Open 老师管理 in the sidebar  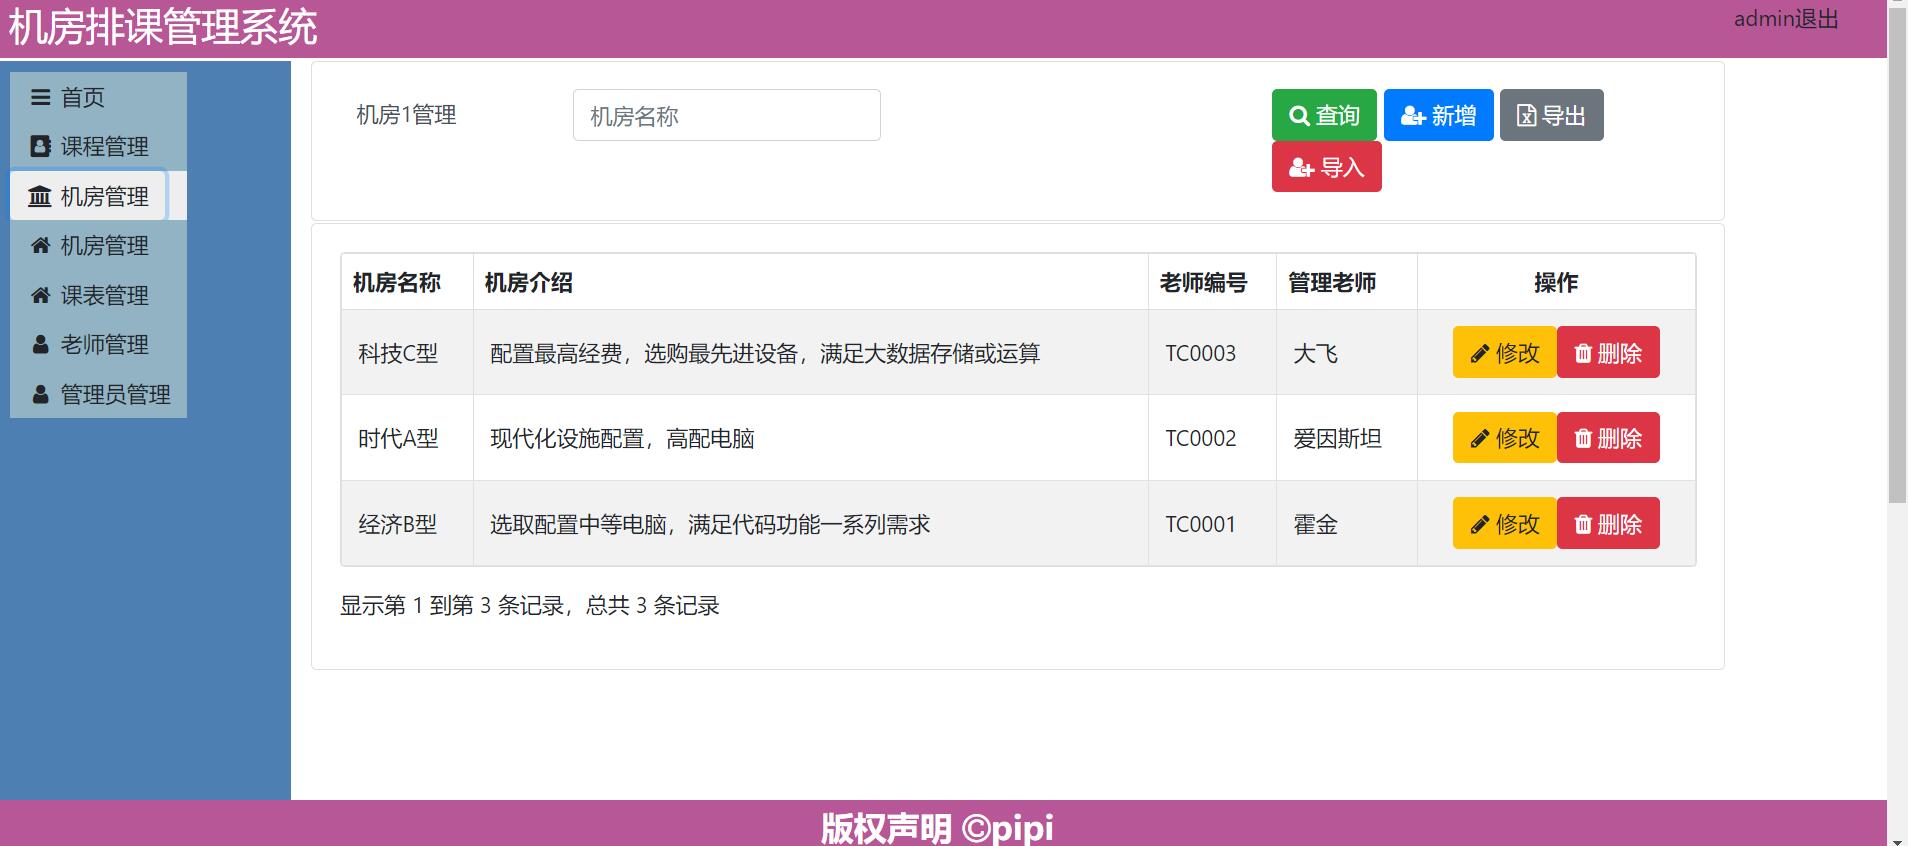[x=98, y=344]
